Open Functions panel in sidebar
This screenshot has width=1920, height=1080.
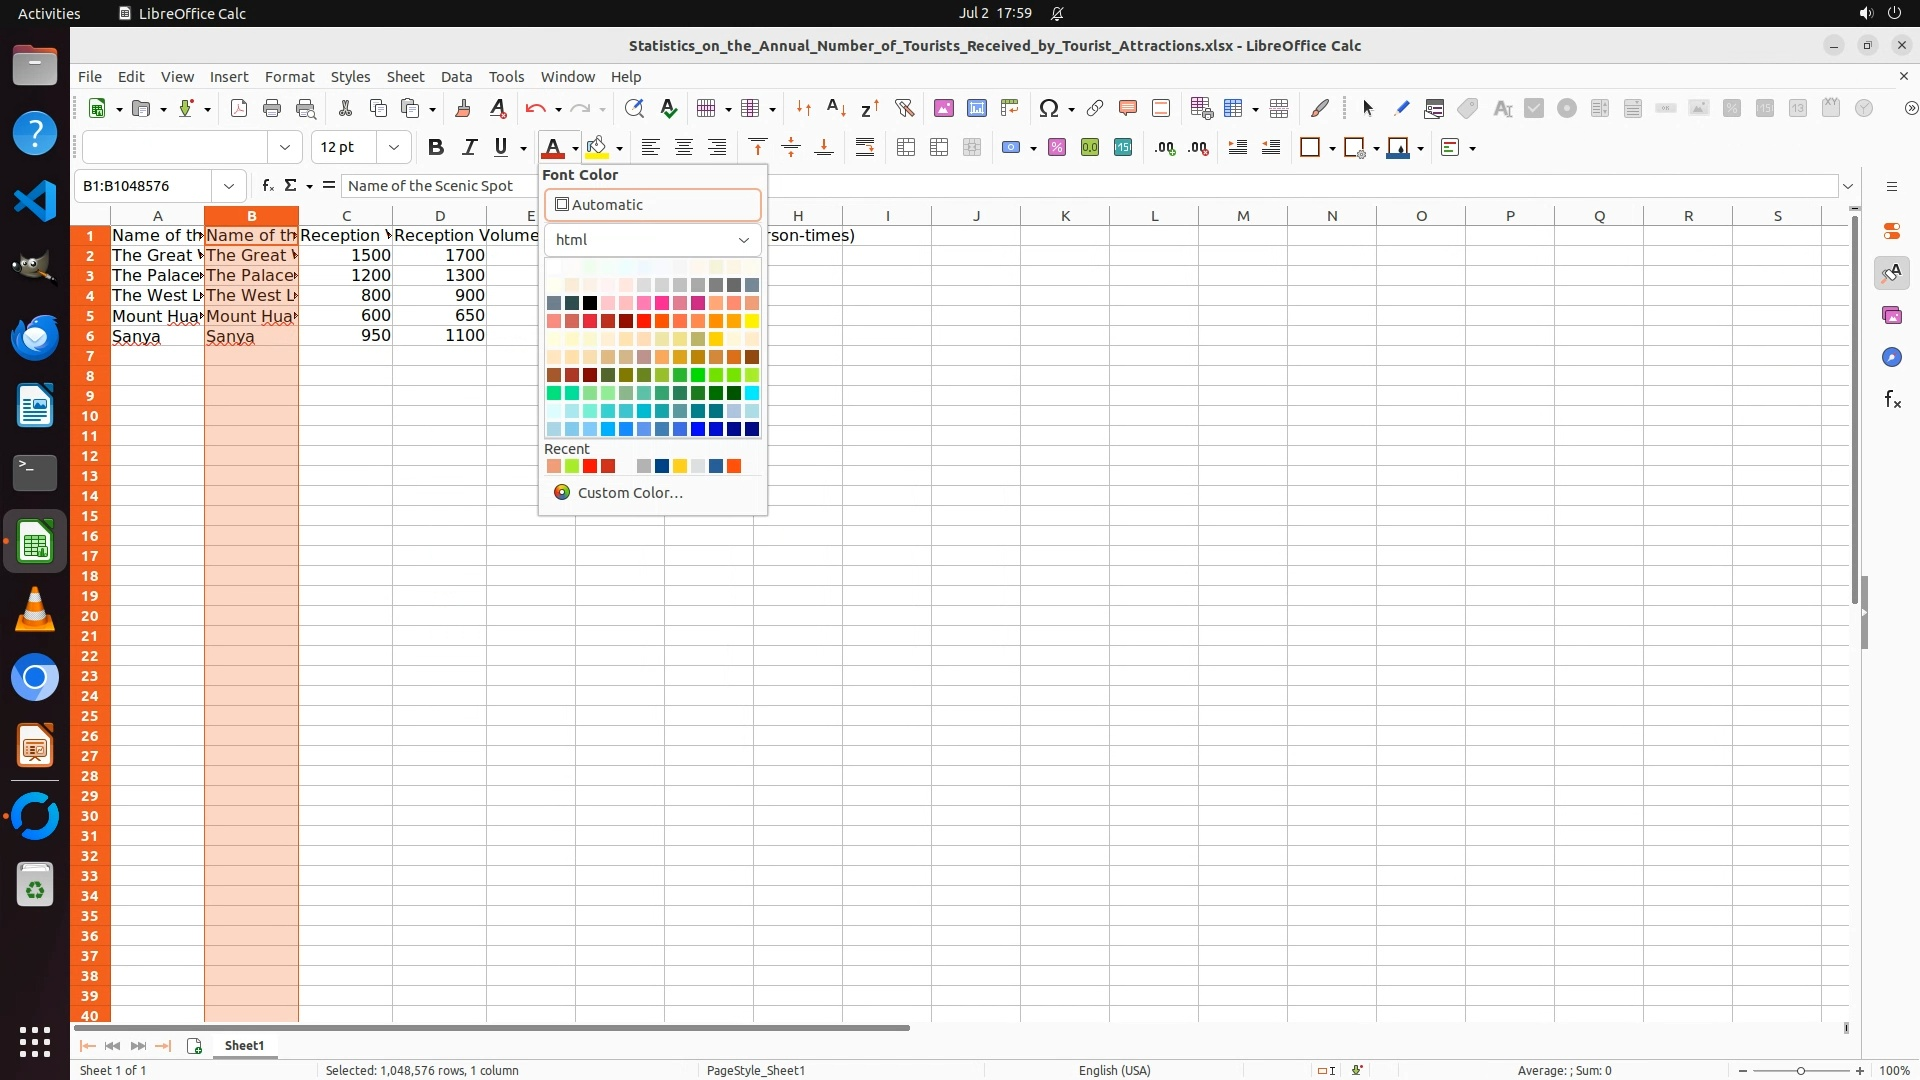point(1892,400)
